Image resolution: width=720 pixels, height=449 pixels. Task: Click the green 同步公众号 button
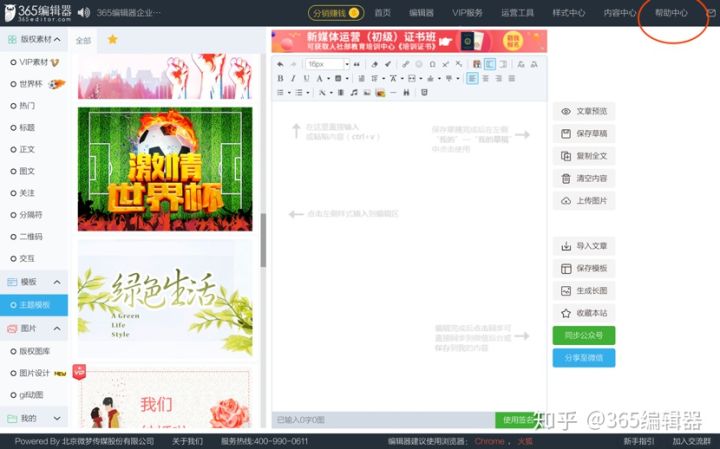[584, 335]
